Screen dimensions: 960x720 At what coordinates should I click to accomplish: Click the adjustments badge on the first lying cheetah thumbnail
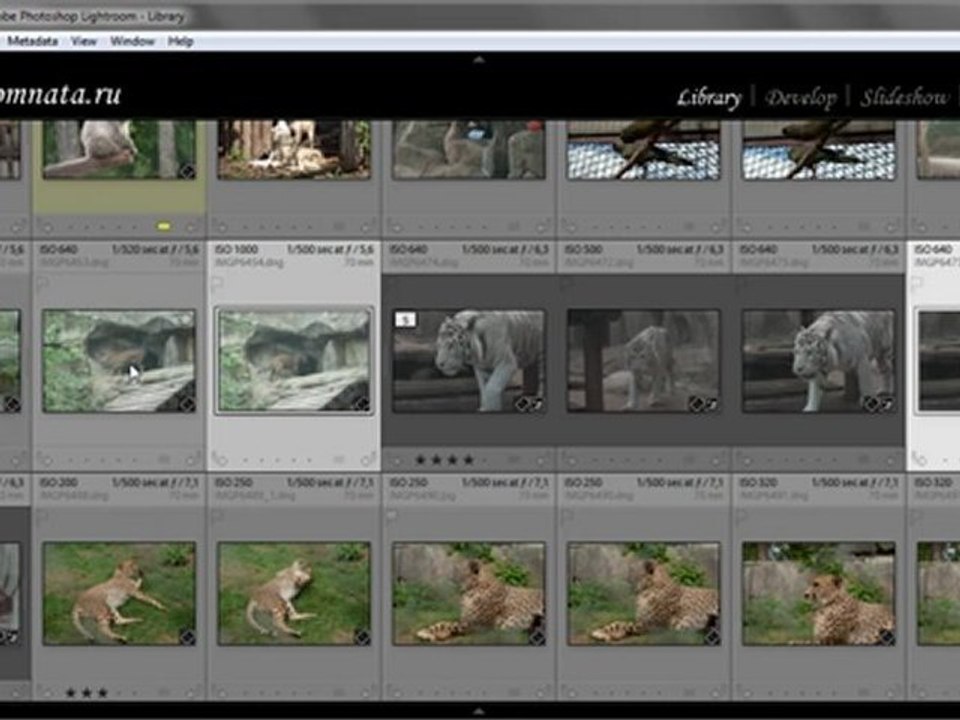pyautogui.click(x=186, y=636)
